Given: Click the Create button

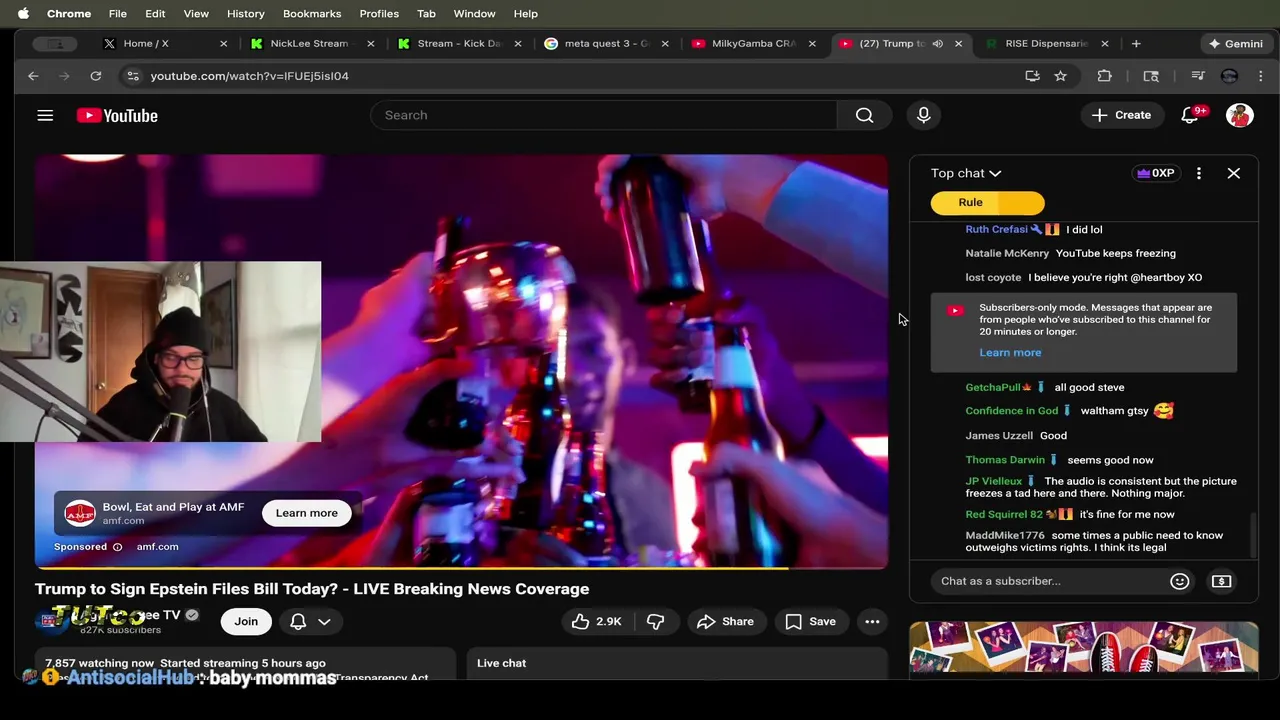Looking at the screenshot, I should click(x=1122, y=115).
